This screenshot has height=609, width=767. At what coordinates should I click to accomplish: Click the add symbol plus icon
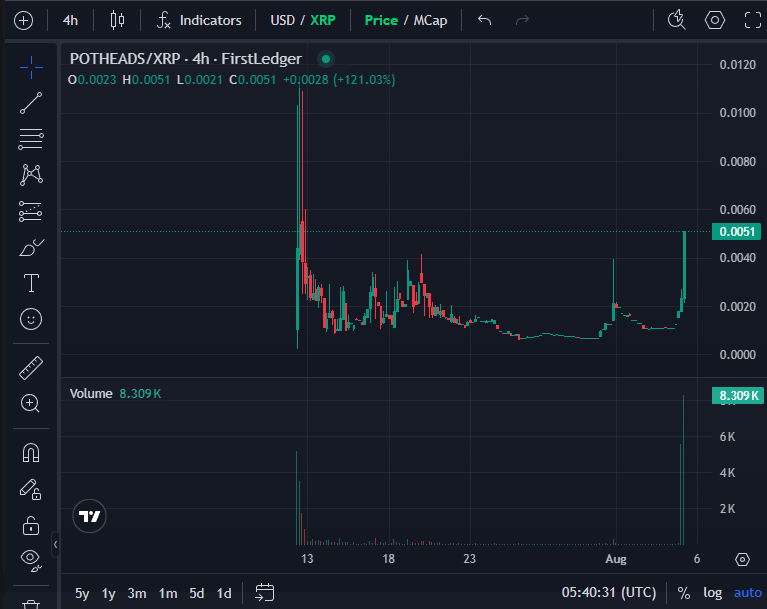pyautogui.click(x=23, y=21)
